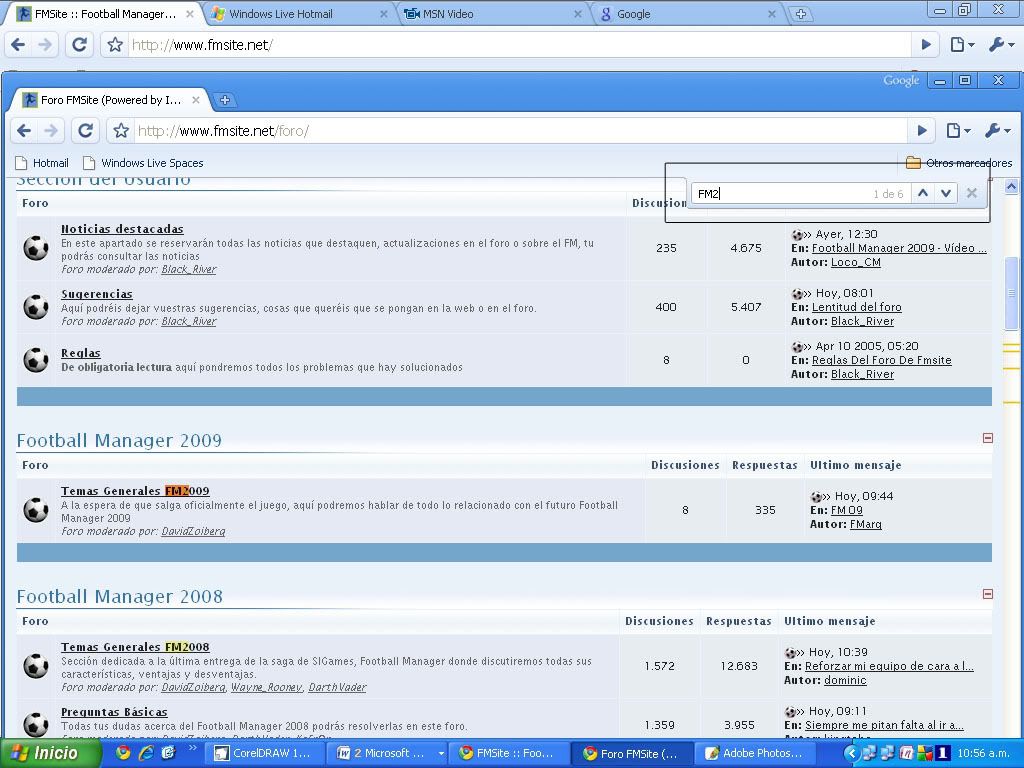The width and height of the screenshot is (1024, 768).
Task: Click Forward arrow in the front Foro FMSite window
Action: click(x=51, y=131)
